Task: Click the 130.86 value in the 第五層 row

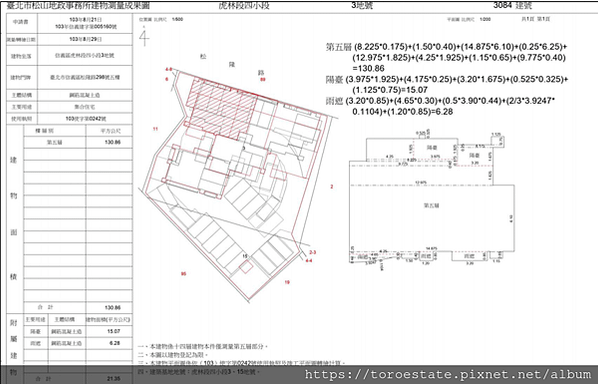Action: pyautogui.click(x=113, y=142)
